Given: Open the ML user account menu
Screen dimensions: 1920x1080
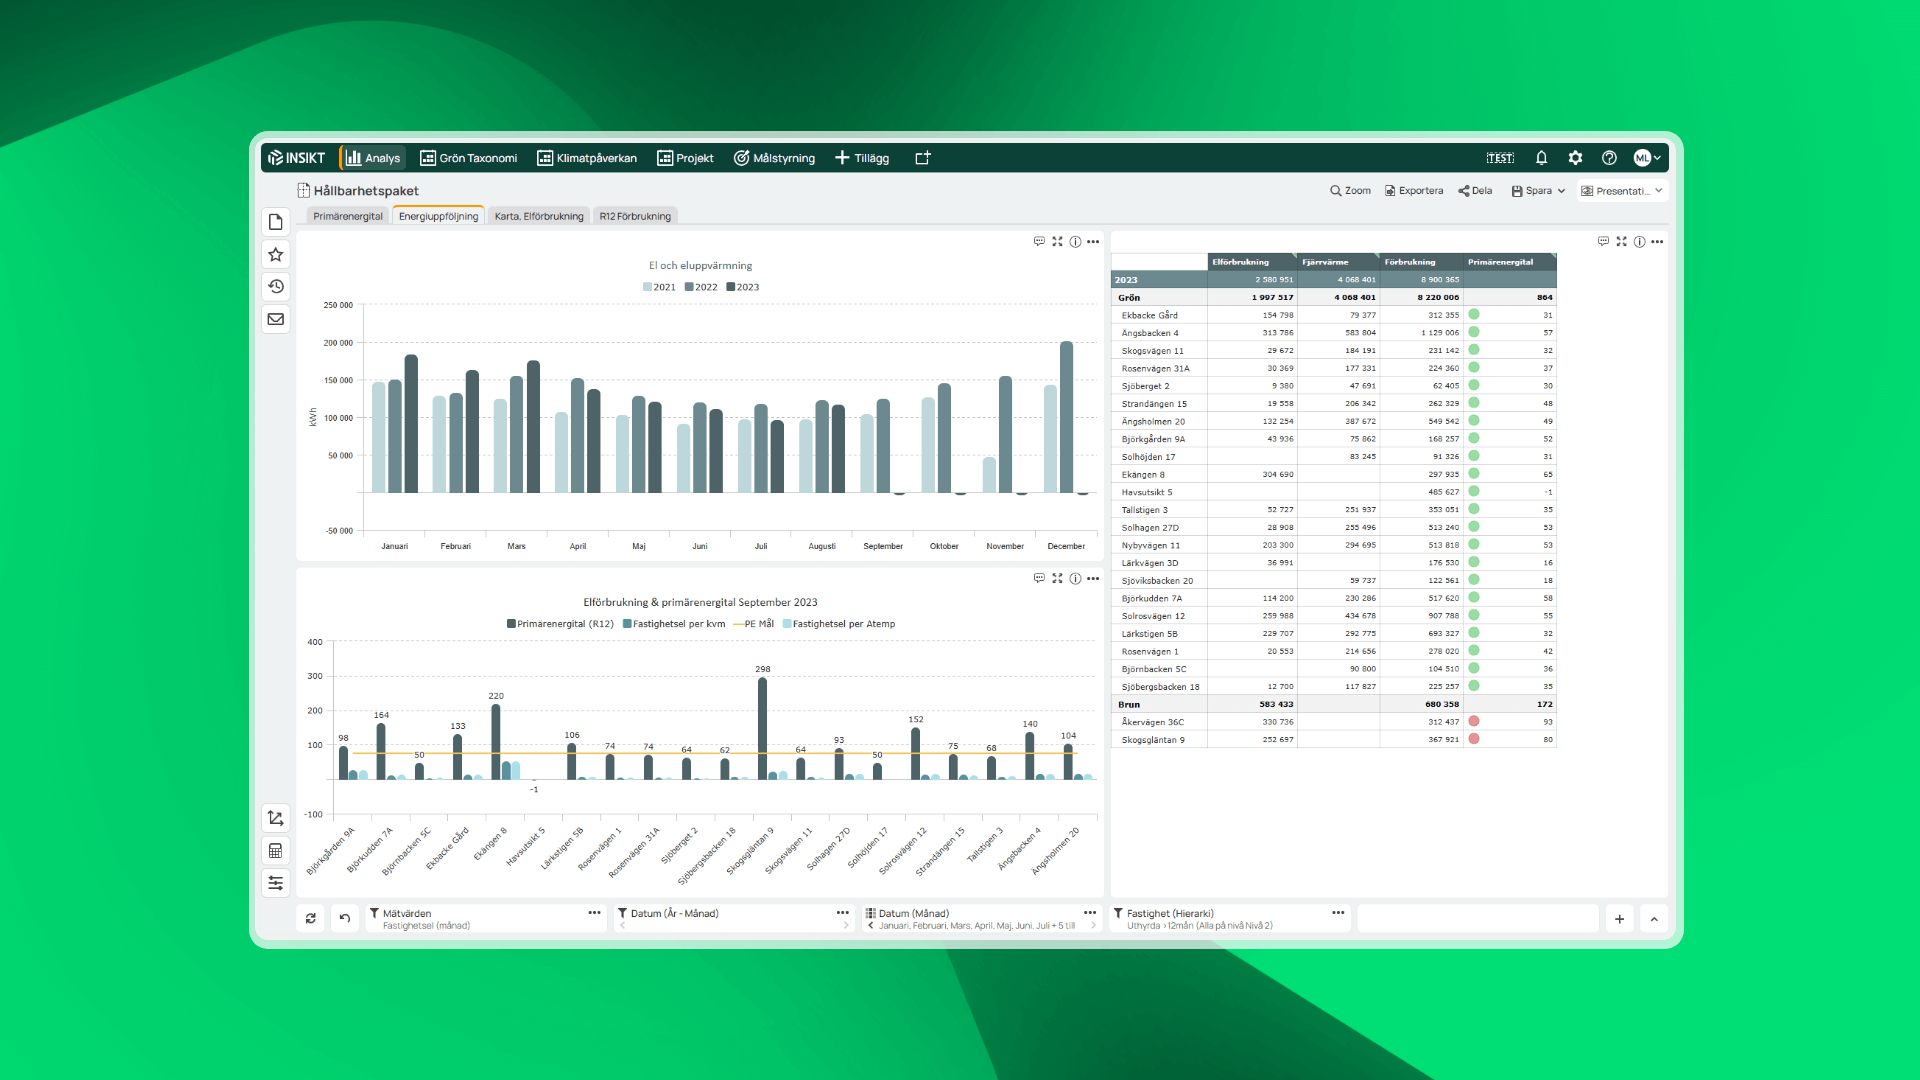Looking at the screenshot, I should point(1647,158).
